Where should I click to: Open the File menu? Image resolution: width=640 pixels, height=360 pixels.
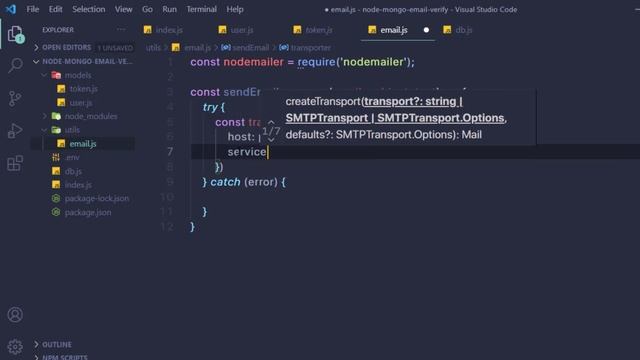pyautogui.click(x=33, y=9)
